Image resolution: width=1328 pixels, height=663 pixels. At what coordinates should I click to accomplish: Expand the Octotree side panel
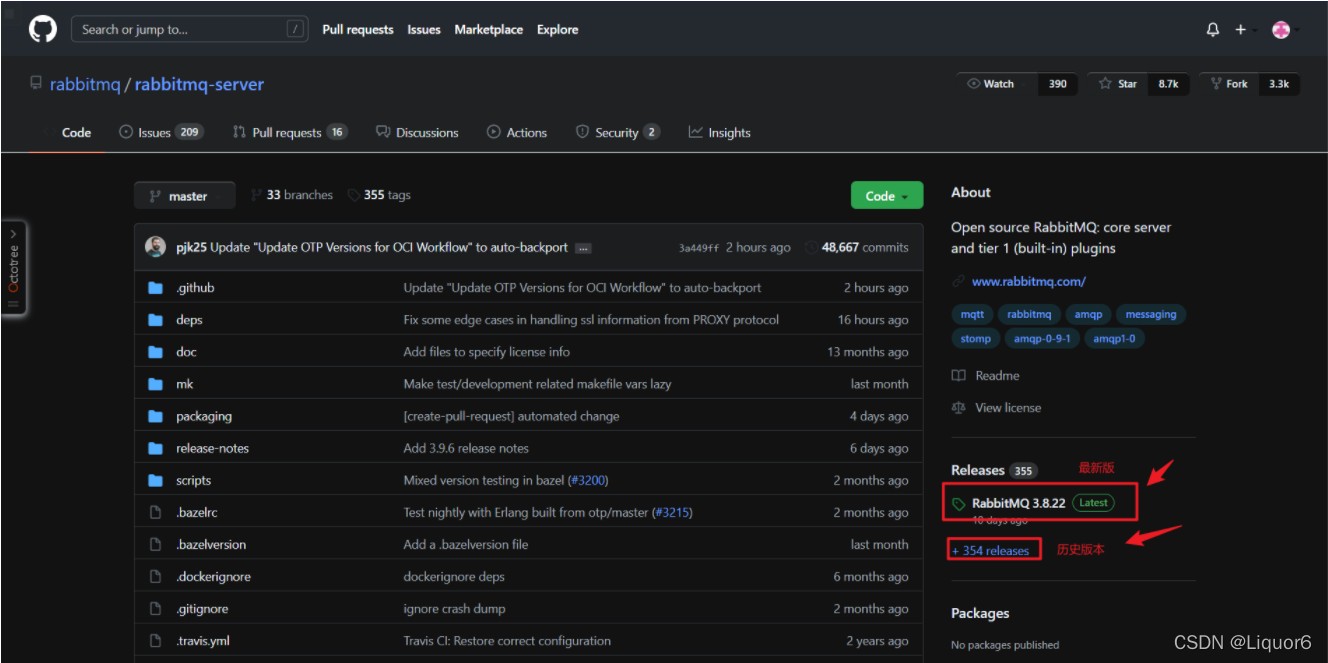(13, 267)
